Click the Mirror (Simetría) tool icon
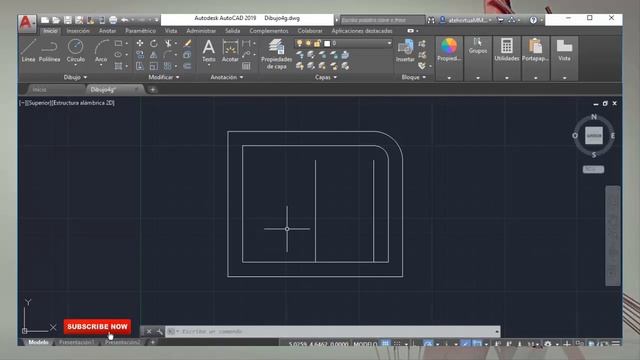The height and width of the screenshot is (360, 640). pos(153,55)
